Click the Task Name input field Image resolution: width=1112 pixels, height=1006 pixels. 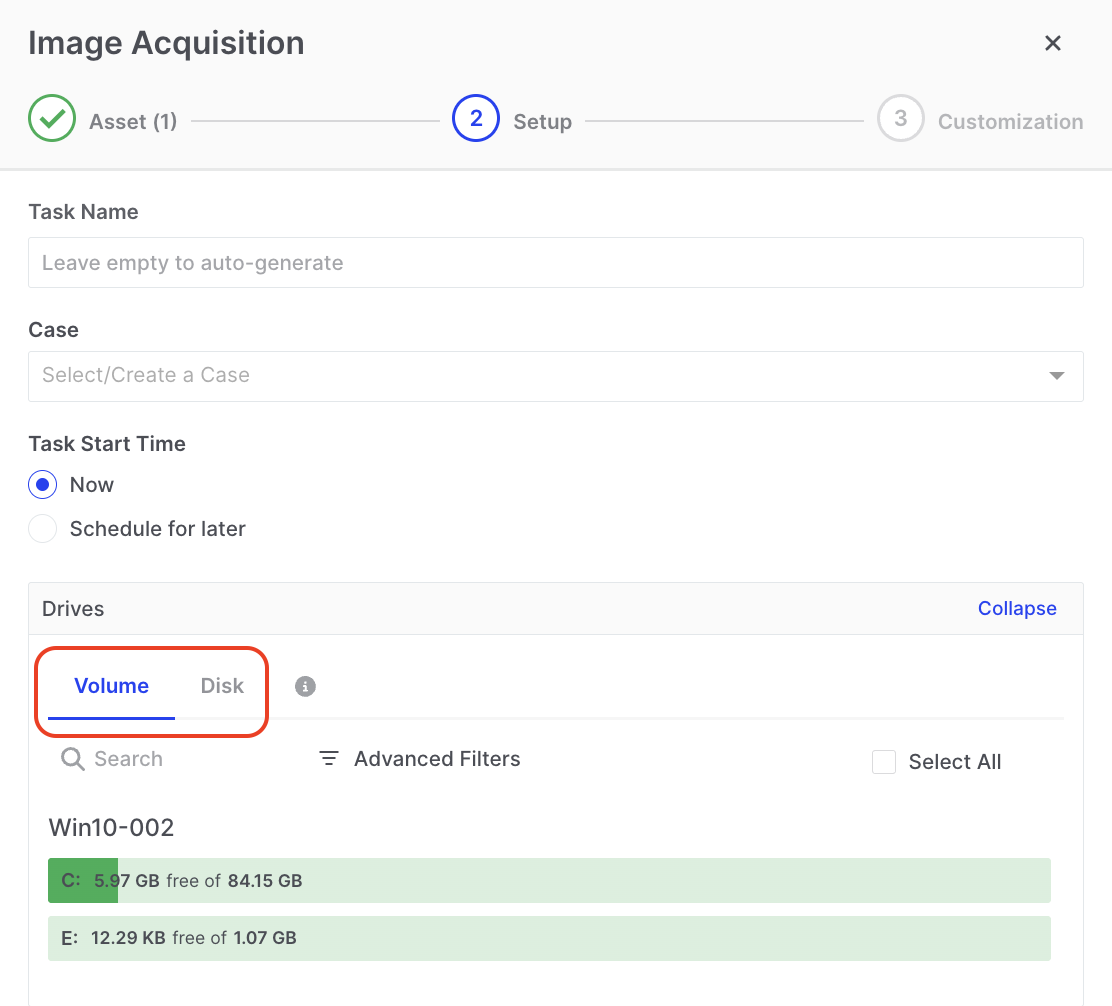(555, 263)
